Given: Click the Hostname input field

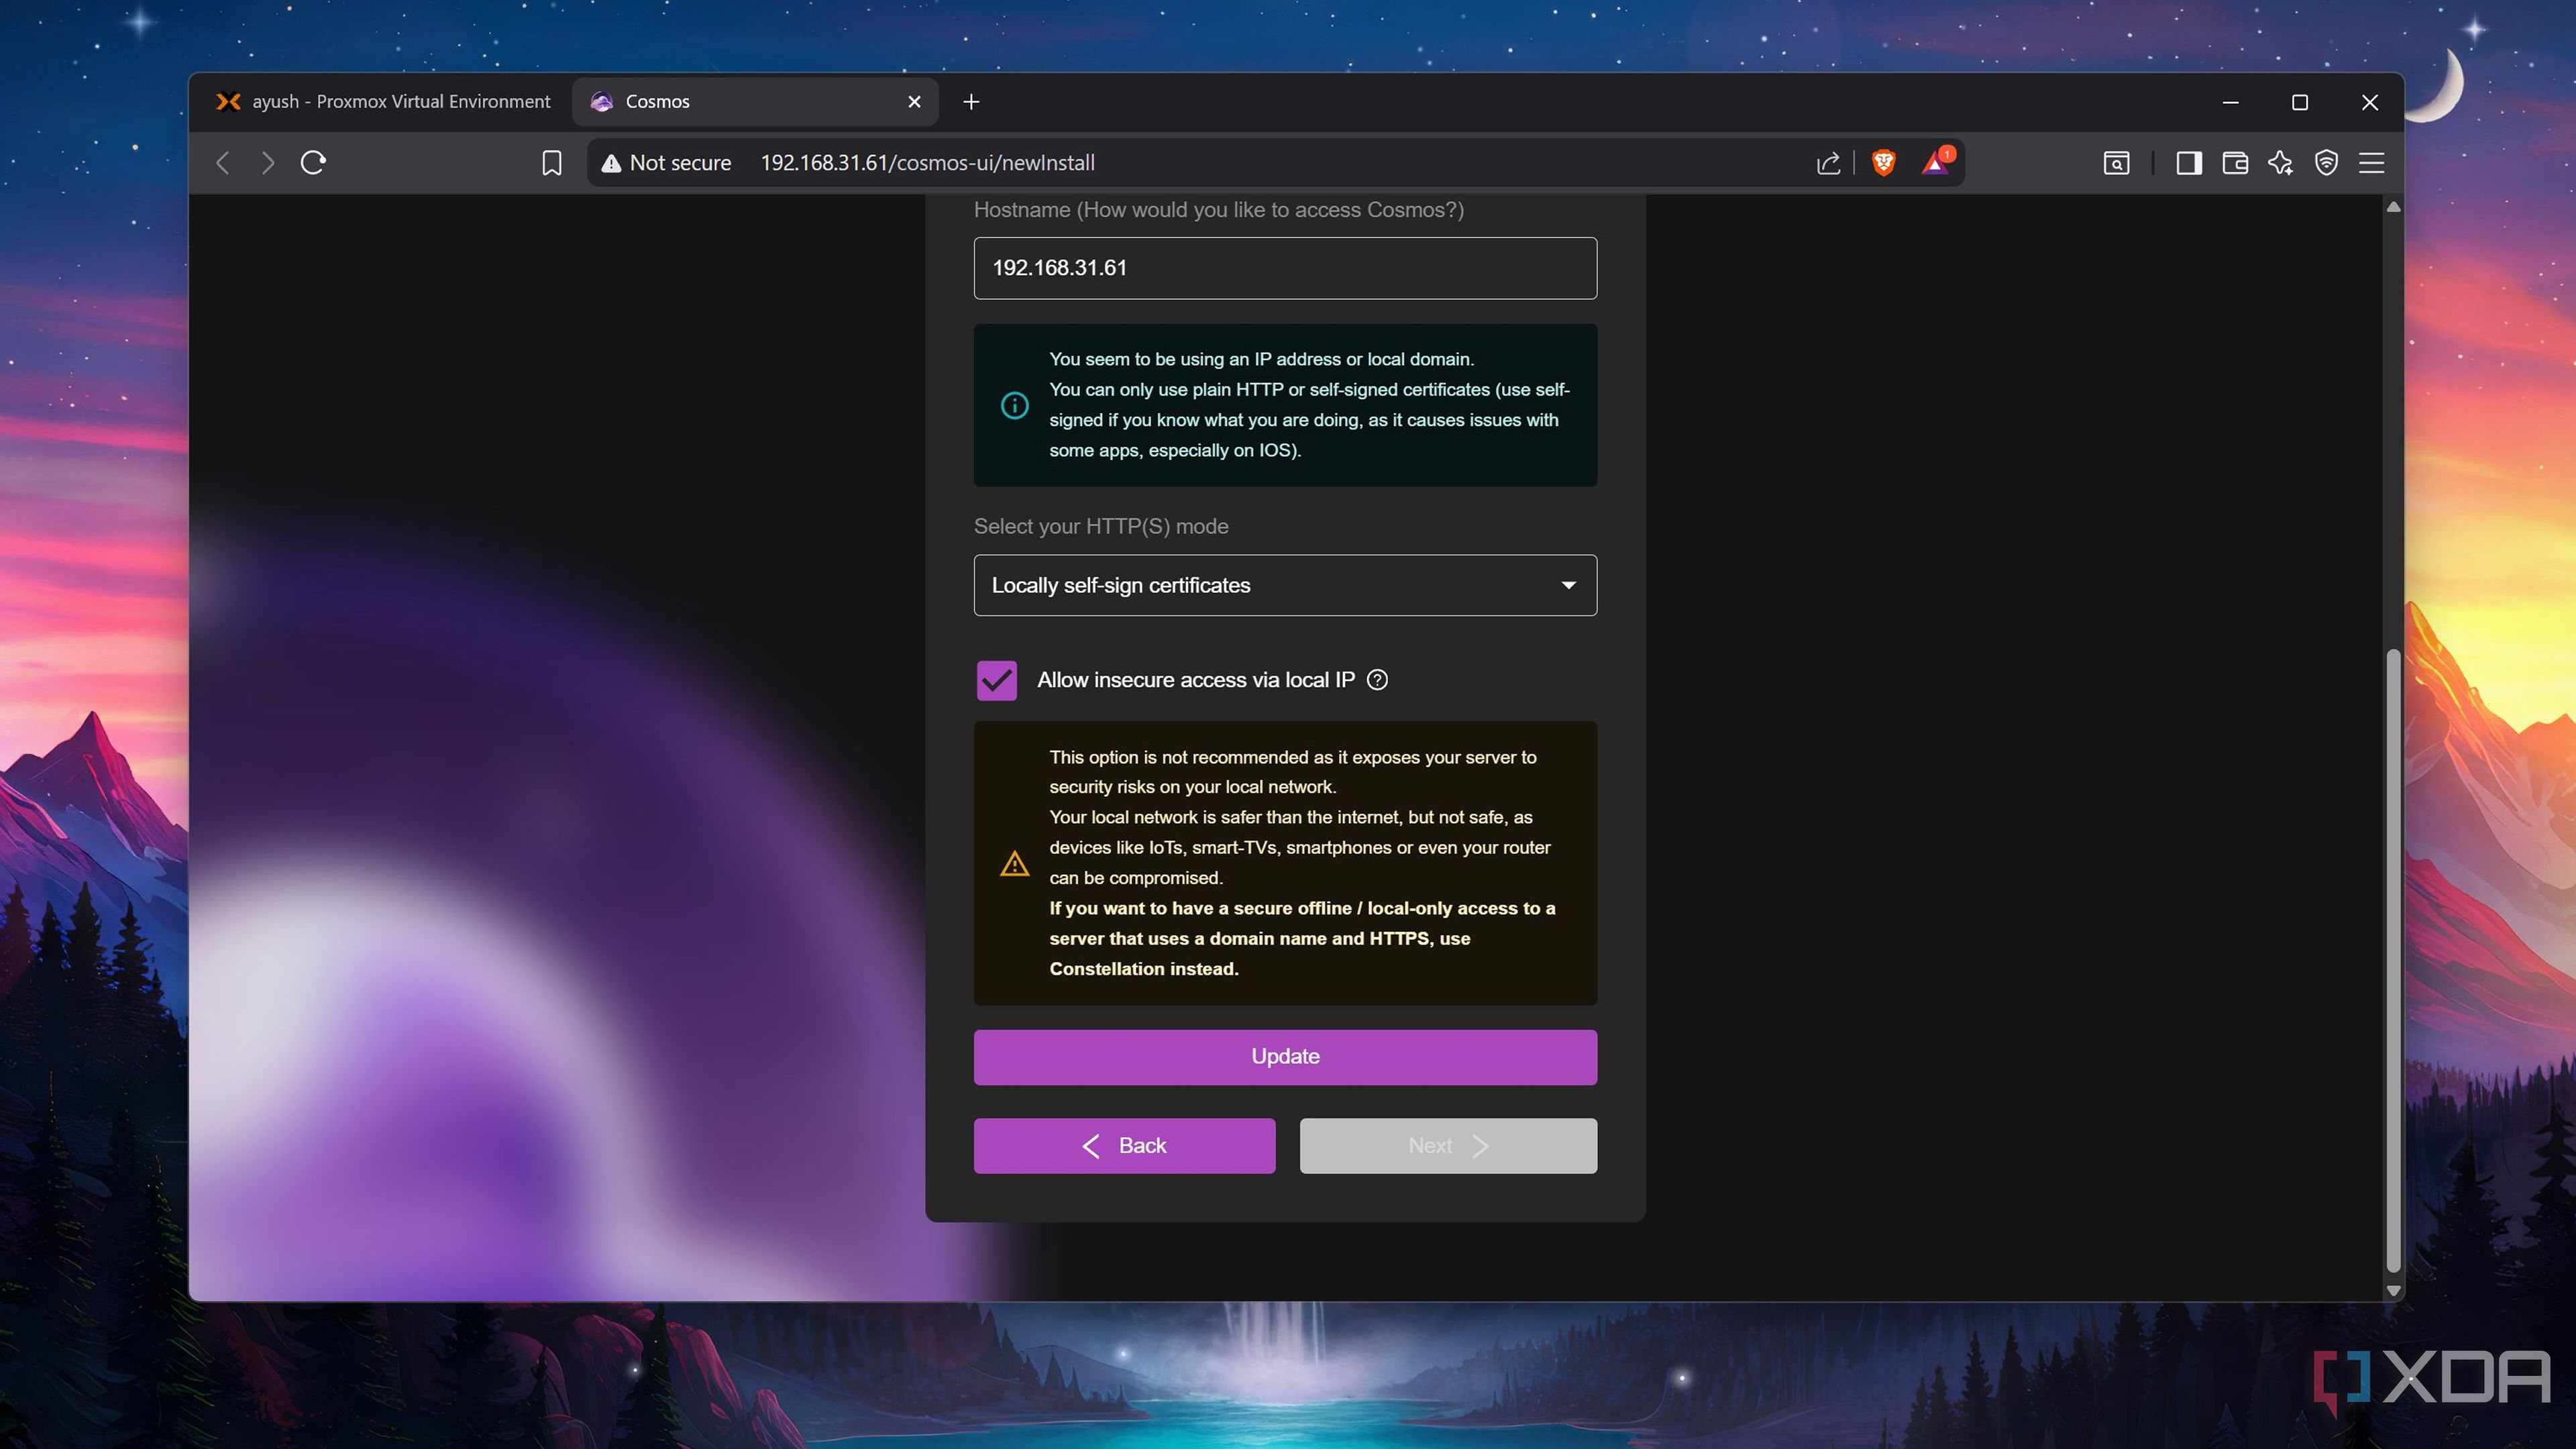Looking at the screenshot, I should click(1285, 268).
